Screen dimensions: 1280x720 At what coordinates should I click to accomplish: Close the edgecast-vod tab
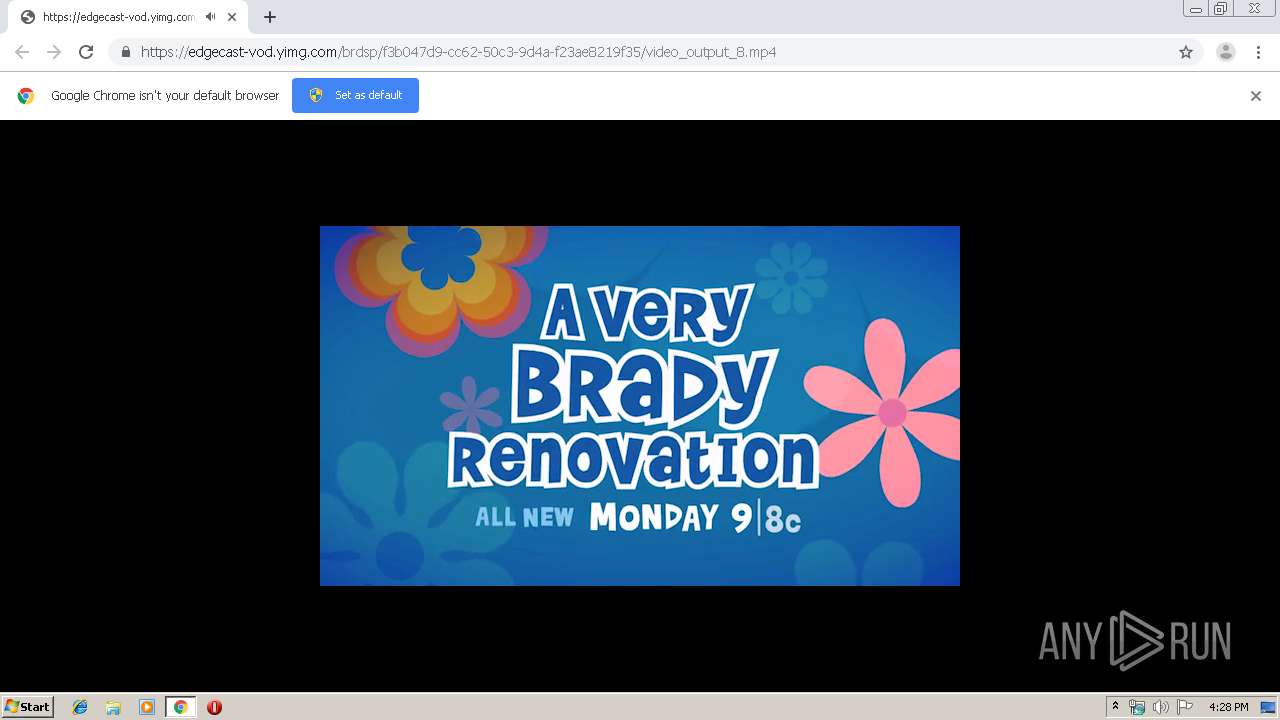pyautogui.click(x=232, y=17)
